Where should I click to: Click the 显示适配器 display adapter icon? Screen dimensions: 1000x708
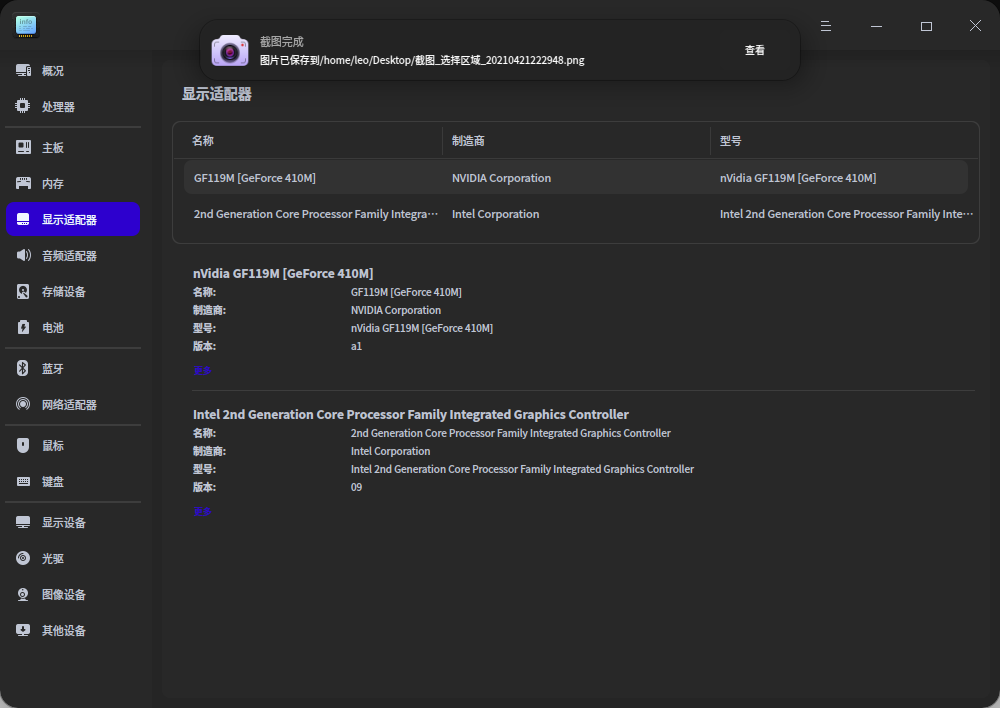coord(23,219)
